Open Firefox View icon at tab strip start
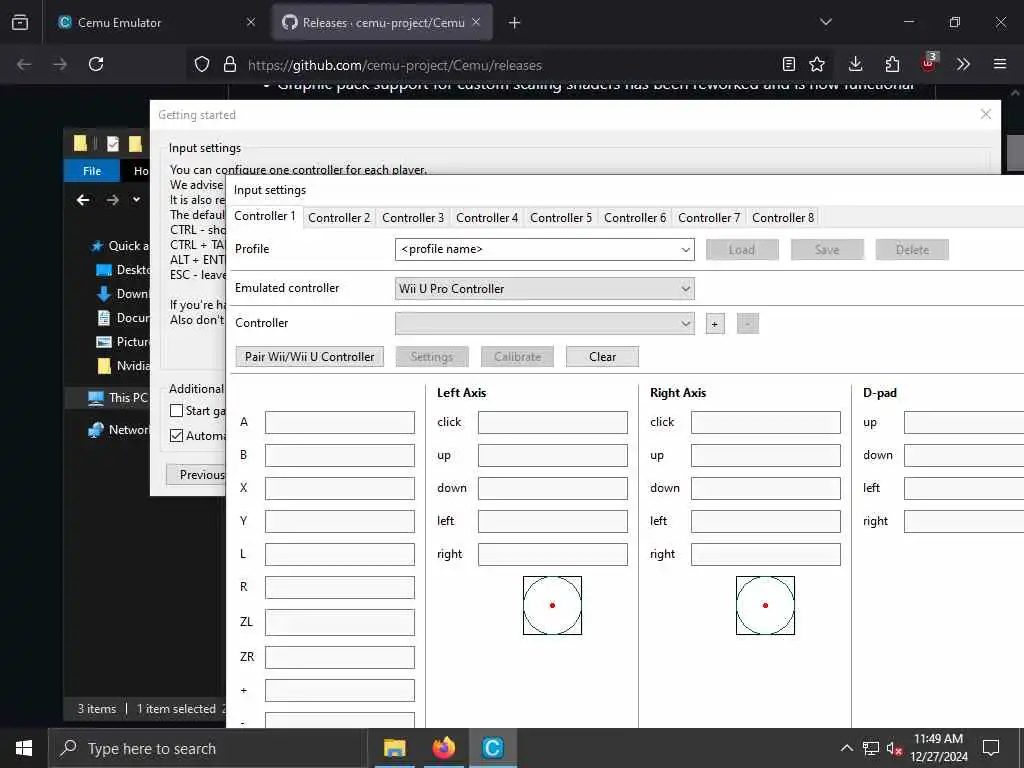1024x768 pixels. click(x=20, y=23)
